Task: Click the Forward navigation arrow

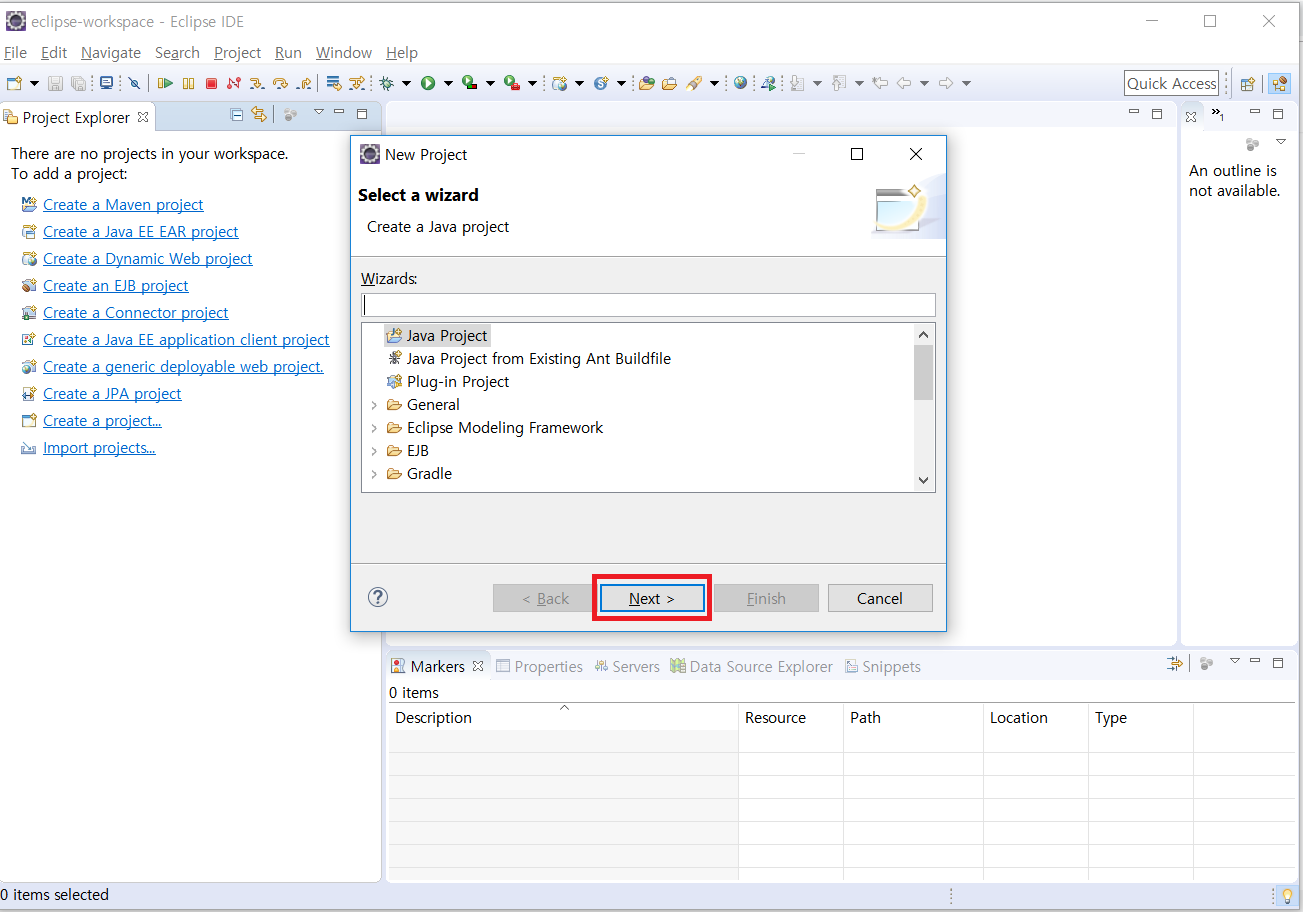Action: point(945,83)
